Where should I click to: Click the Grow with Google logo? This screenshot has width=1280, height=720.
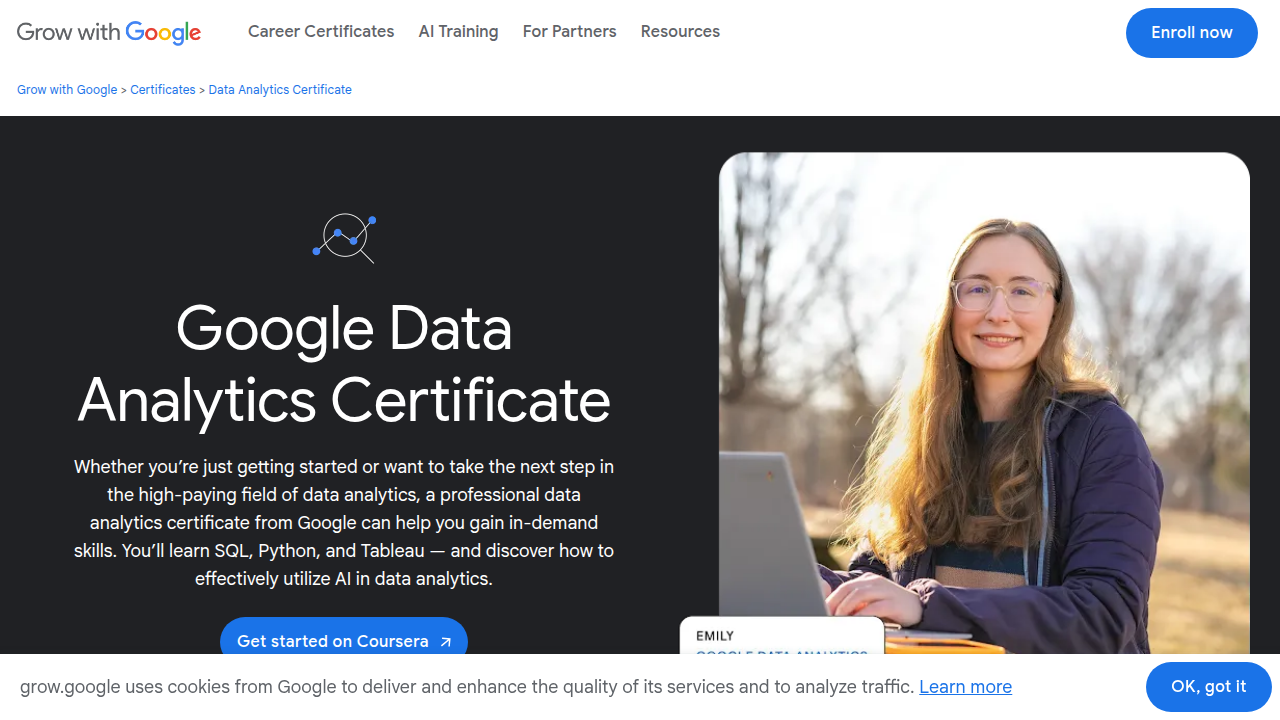click(x=109, y=32)
